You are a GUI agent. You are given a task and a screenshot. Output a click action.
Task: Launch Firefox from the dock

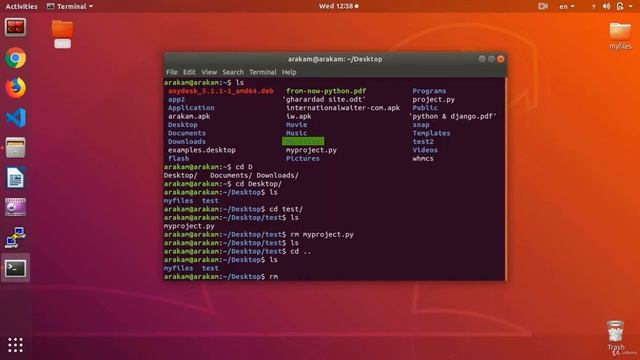pos(16,88)
